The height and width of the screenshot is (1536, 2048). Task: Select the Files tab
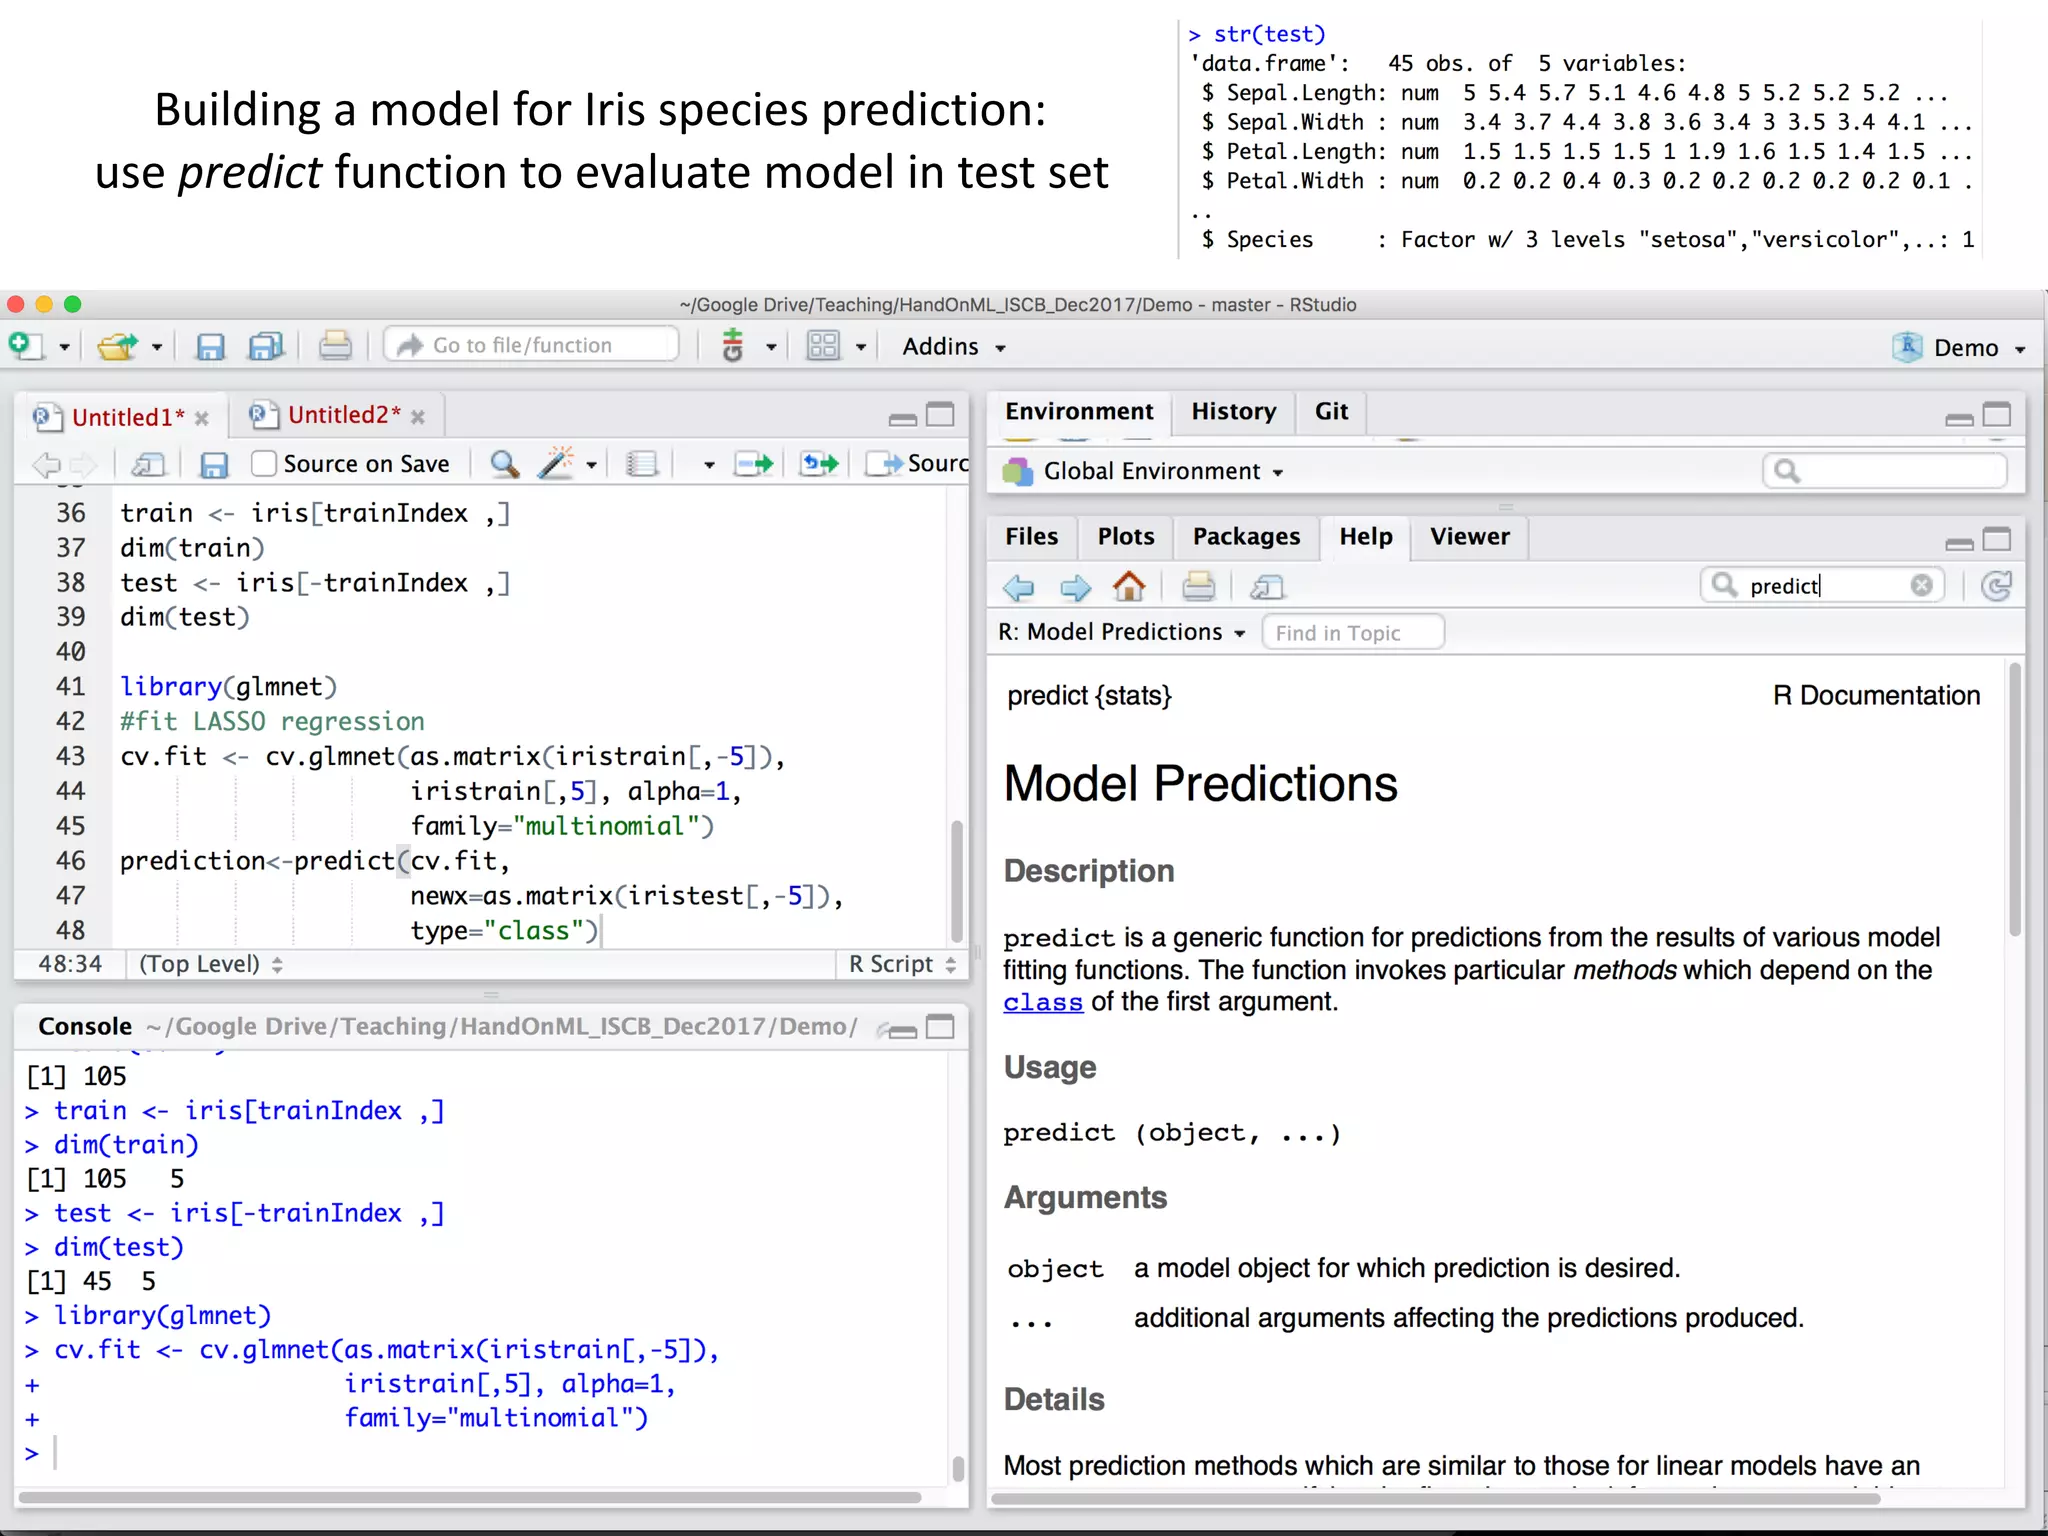(1031, 537)
